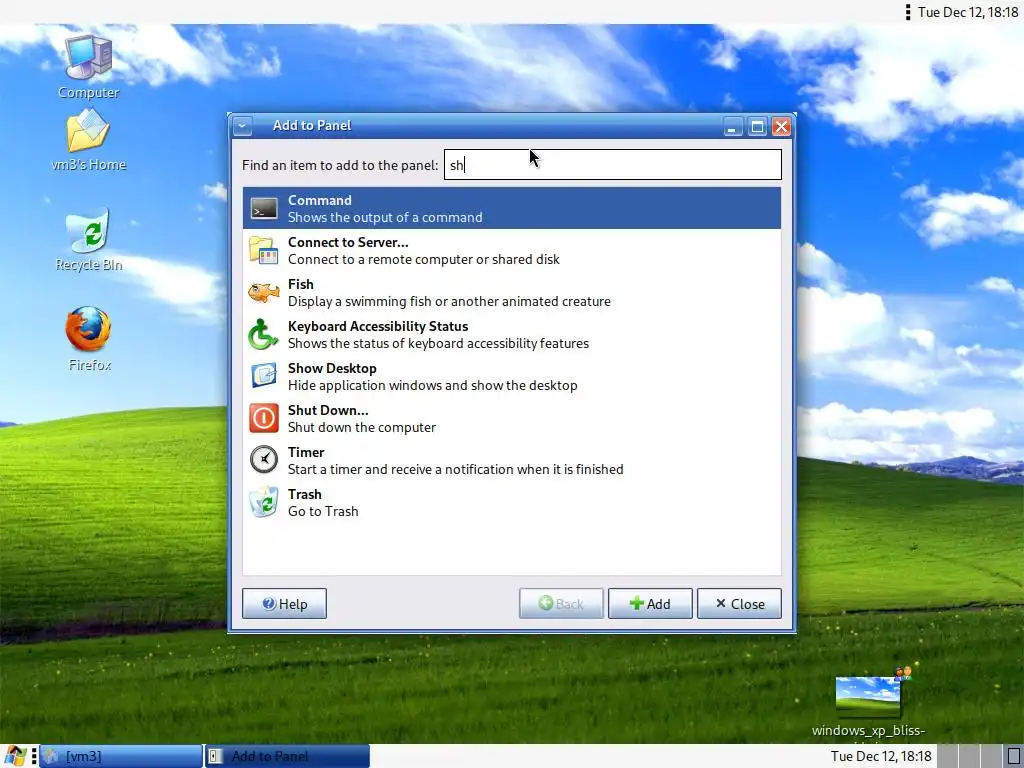Click the taskbar dotted grip handle
The image size is (1024, 768).
tap(34, 756)
